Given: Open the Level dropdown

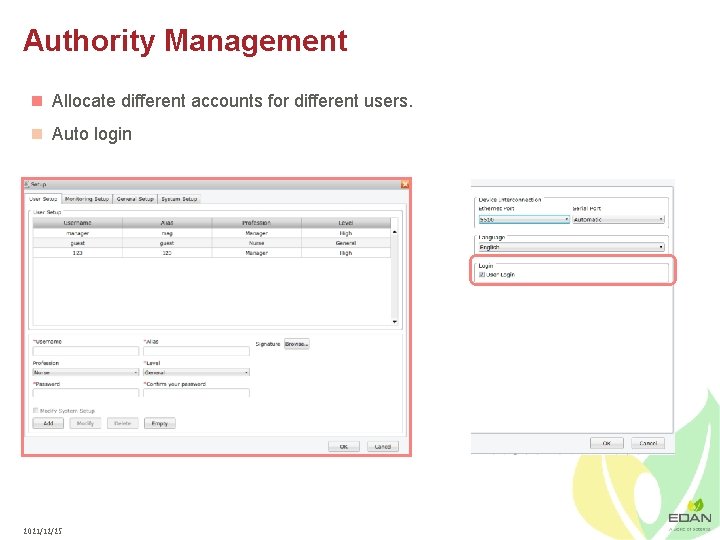Looking at the screenshot, I should tap(196, 372).
